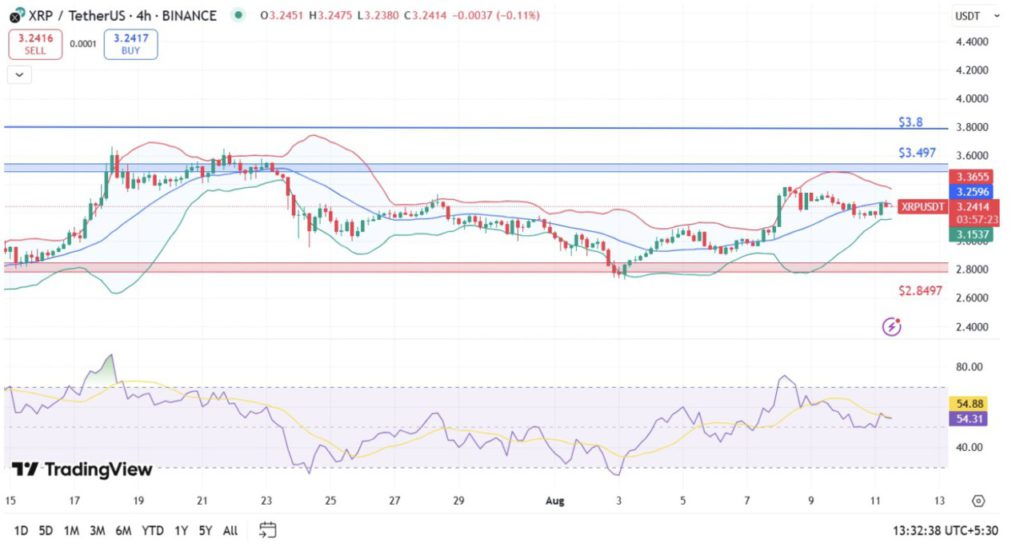Click the XRP coin logo icon
Viewport: 1024px width, 547px height.
(x=15, y=15)
